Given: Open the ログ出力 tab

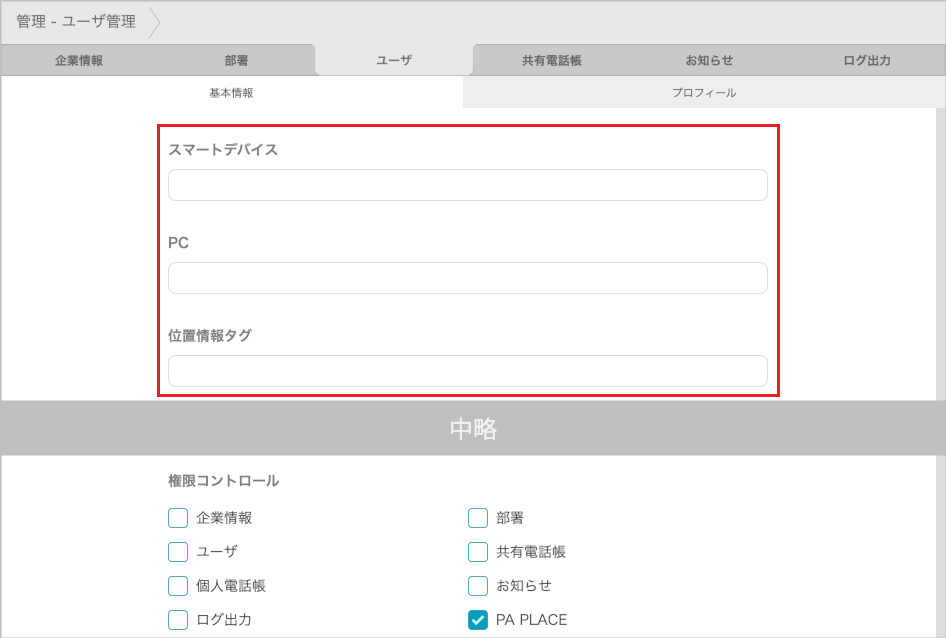Looking at the screenshot, I should (x=867, y=60).
